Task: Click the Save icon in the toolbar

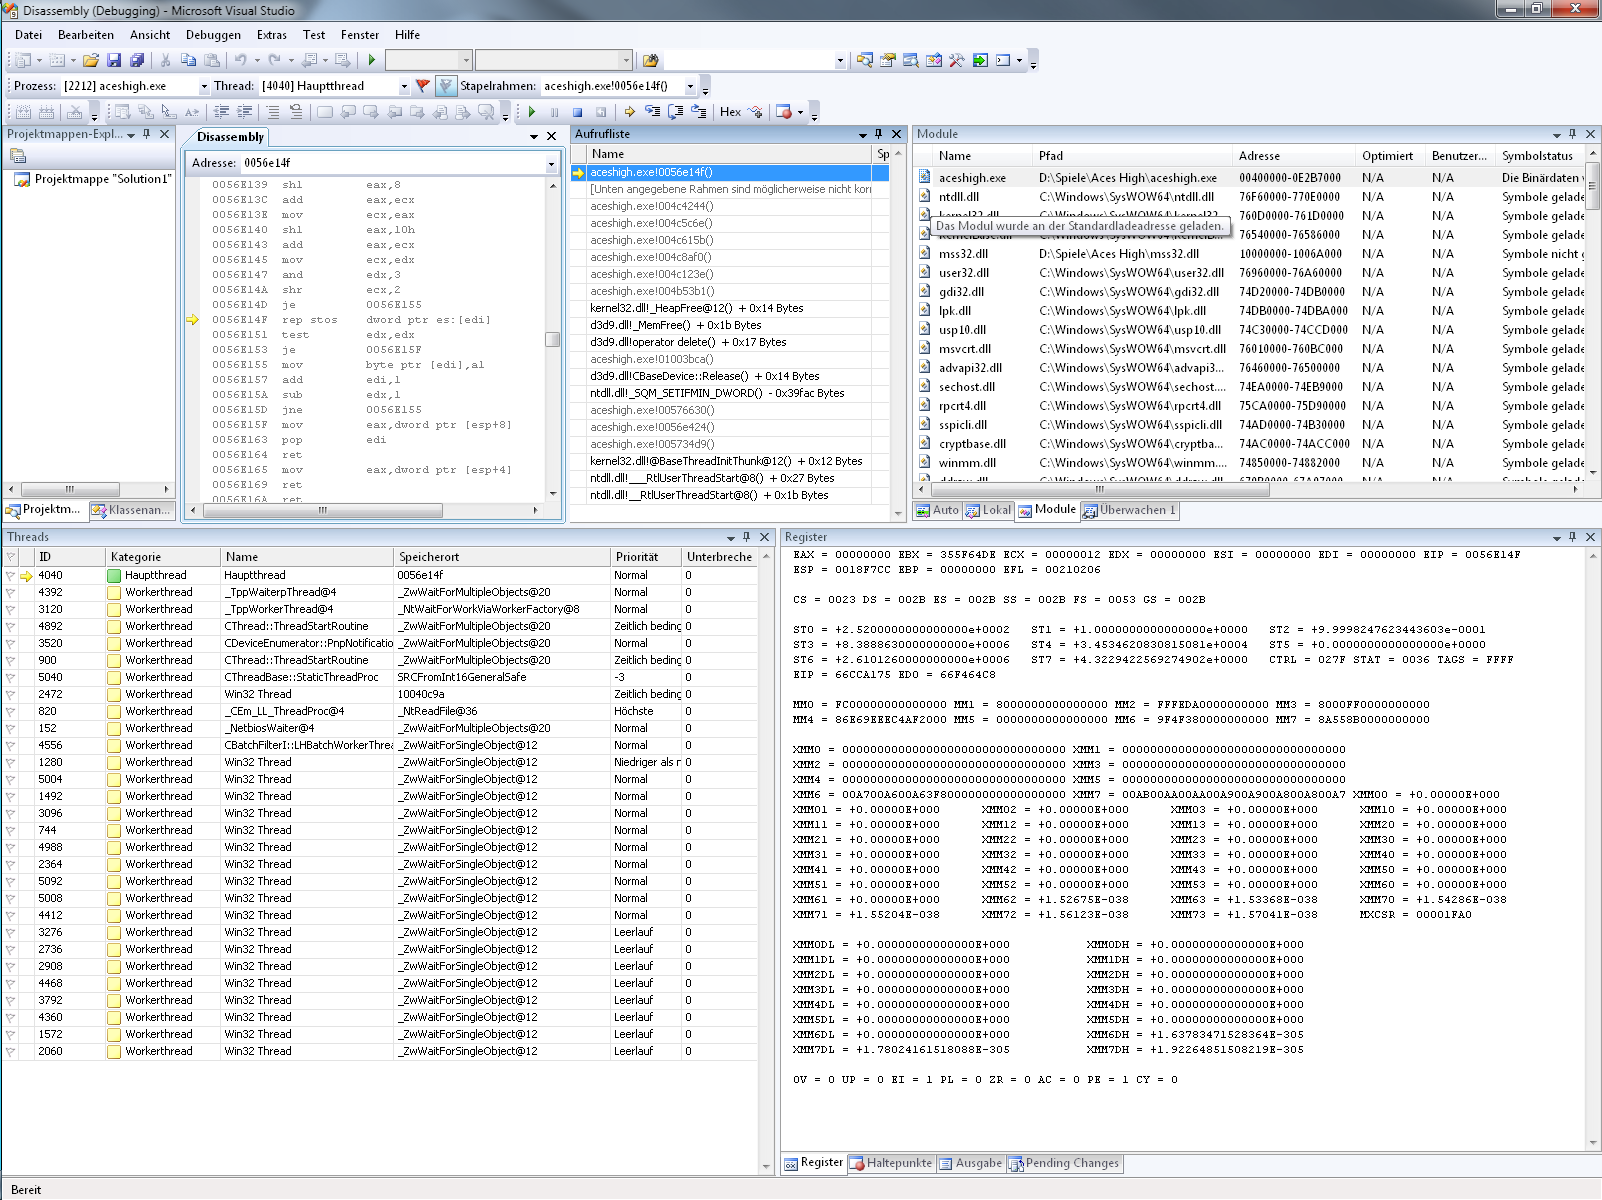Action: (114, 60)
